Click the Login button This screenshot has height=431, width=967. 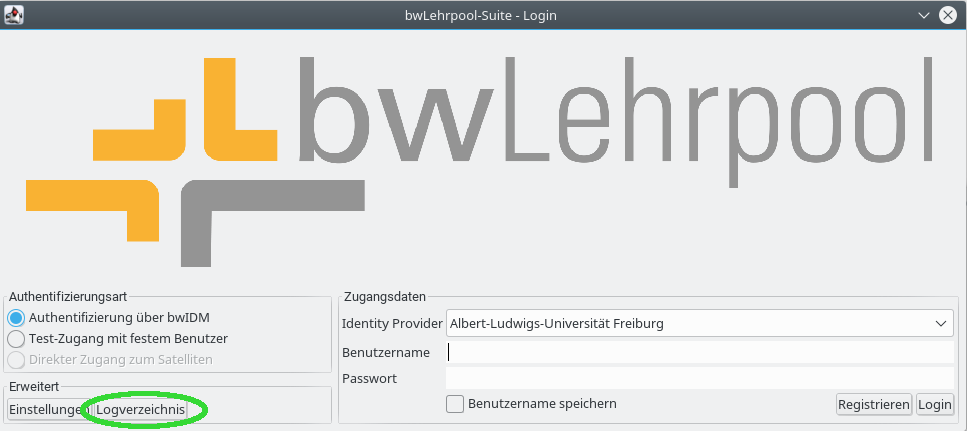coord(935,405)
